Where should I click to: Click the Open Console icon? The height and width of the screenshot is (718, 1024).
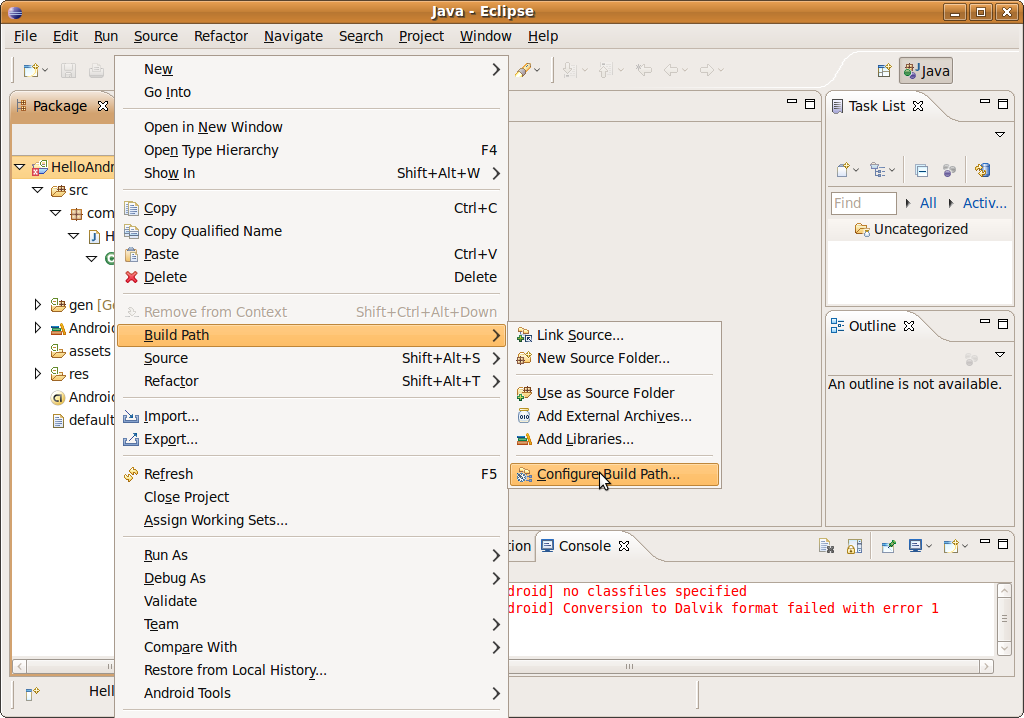point(952,546)
